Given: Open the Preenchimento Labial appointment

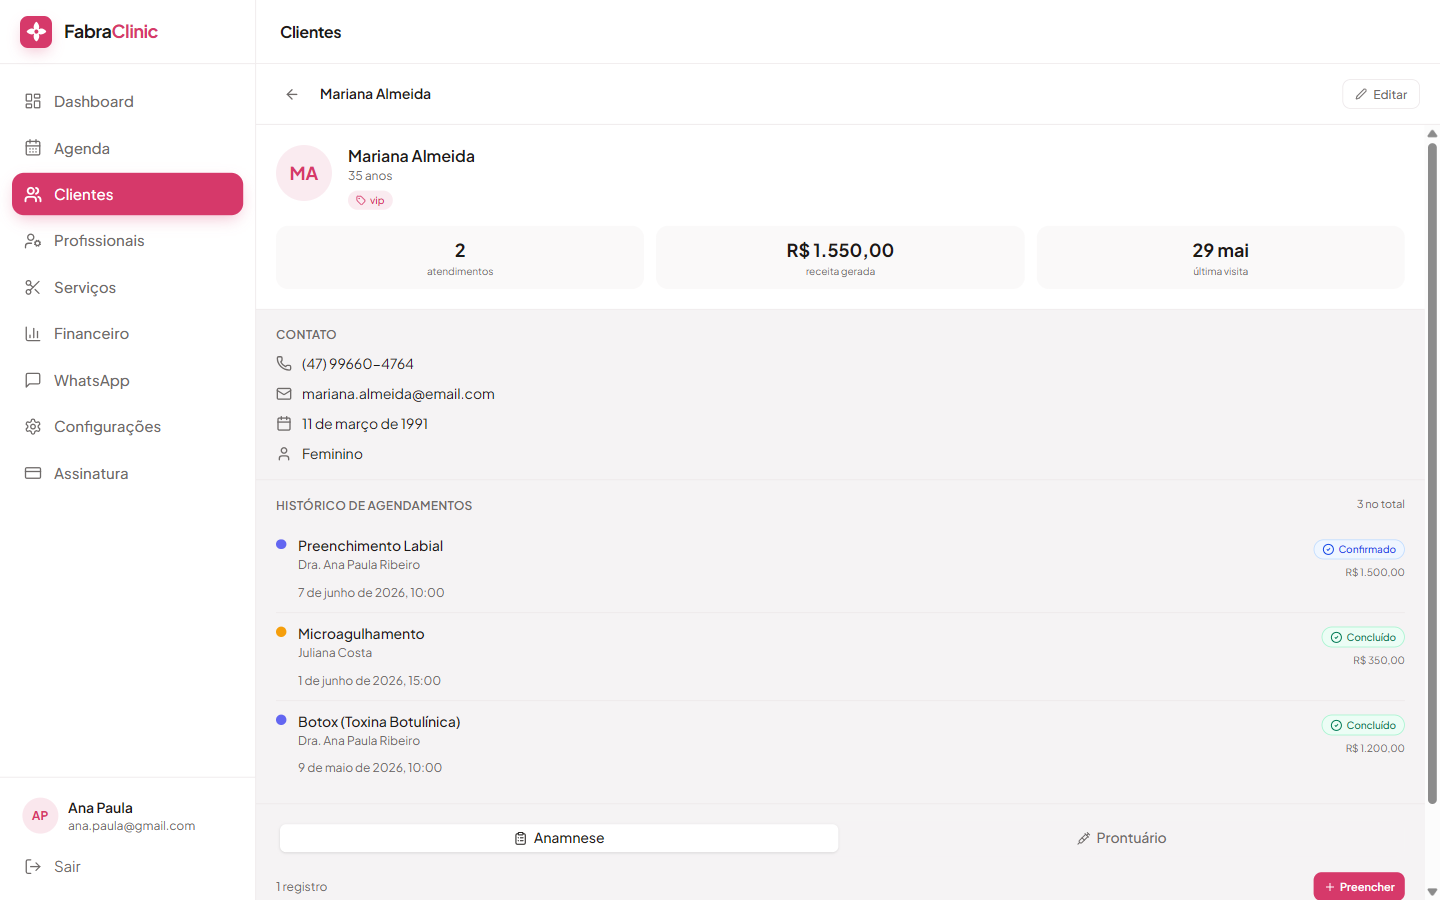Looking at the screenshot, I should coord(840,569).
